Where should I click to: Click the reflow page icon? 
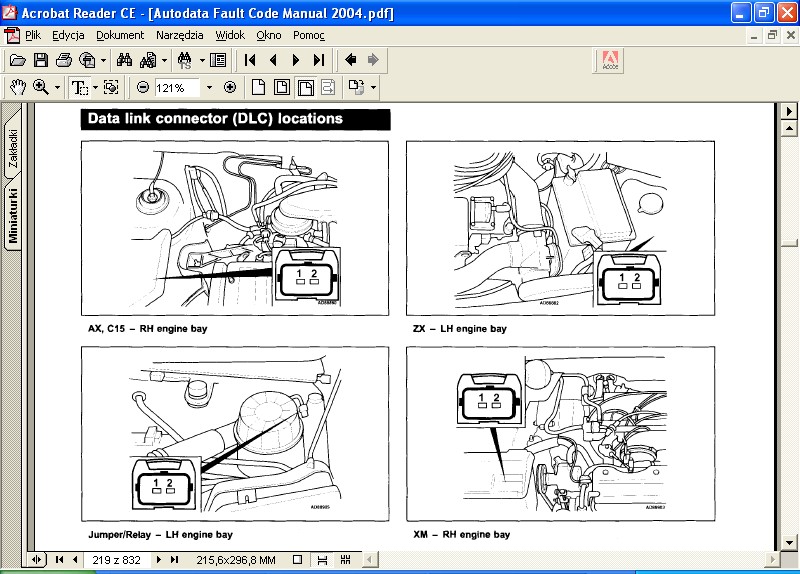tap(328, 87)
